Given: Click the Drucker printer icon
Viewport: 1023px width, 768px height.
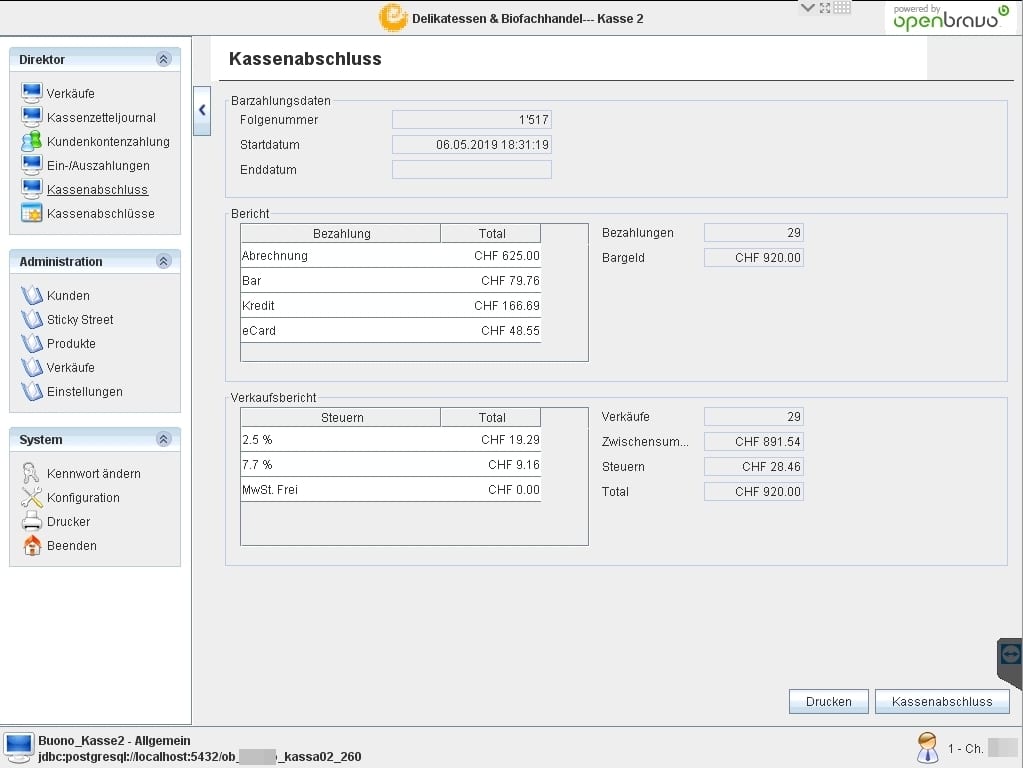Looking at the screenshot, I should click(31, 521).
